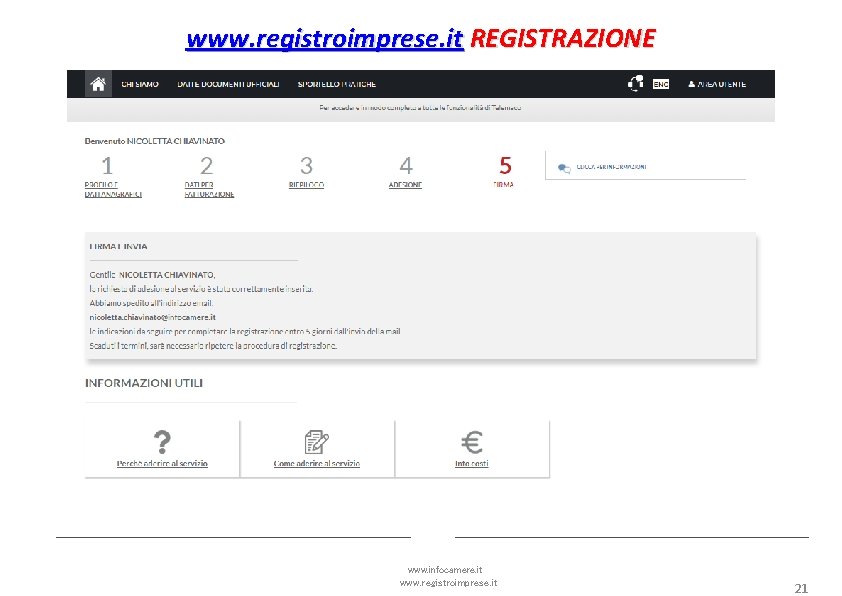Click the Telemaco access banner text
This screenshot has width=842, height=596.
pos(420,108)
